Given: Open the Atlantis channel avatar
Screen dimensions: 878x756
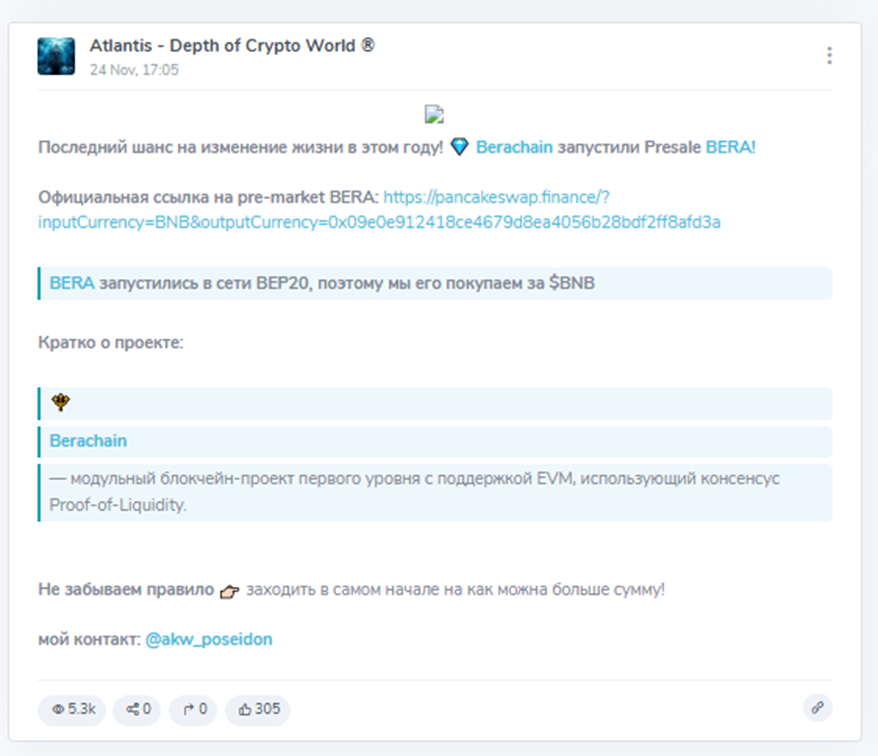Looking at the screenshot, I should click(56, 57).
